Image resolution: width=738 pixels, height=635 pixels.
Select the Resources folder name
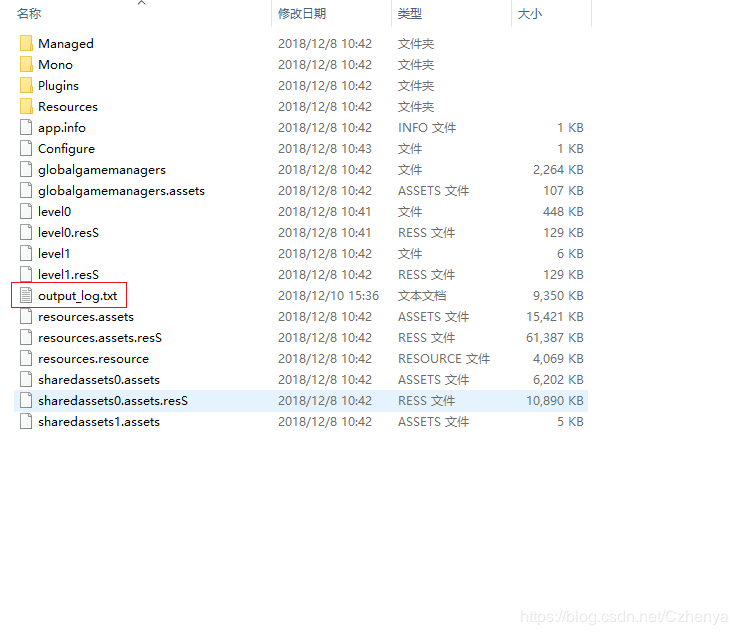(x=68, y=106)
